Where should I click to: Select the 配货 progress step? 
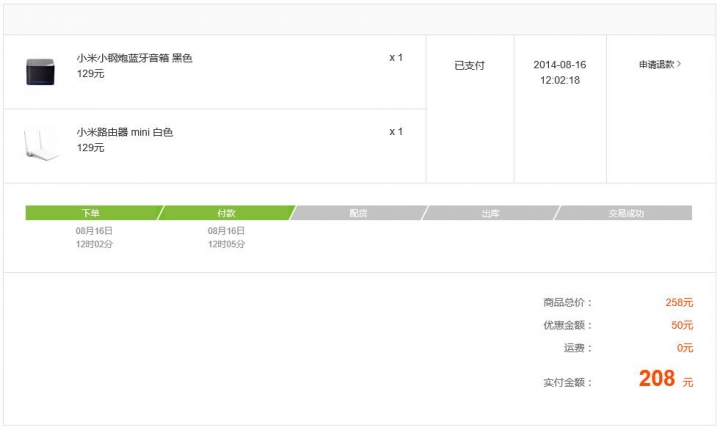click(x=358, y=213)
